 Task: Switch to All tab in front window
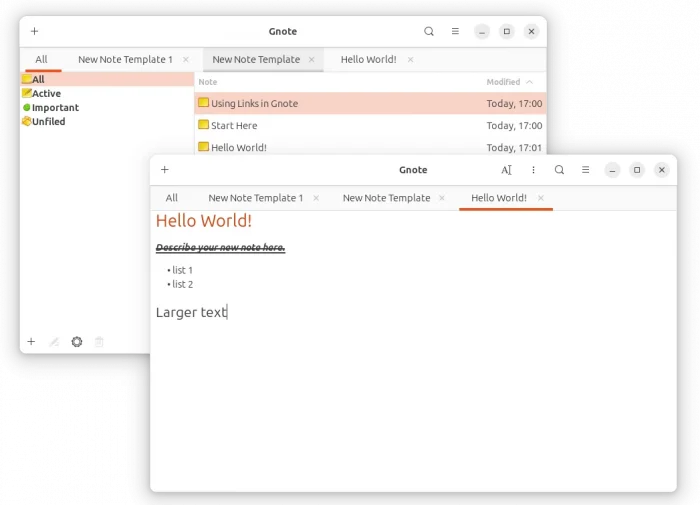[172, 198]
